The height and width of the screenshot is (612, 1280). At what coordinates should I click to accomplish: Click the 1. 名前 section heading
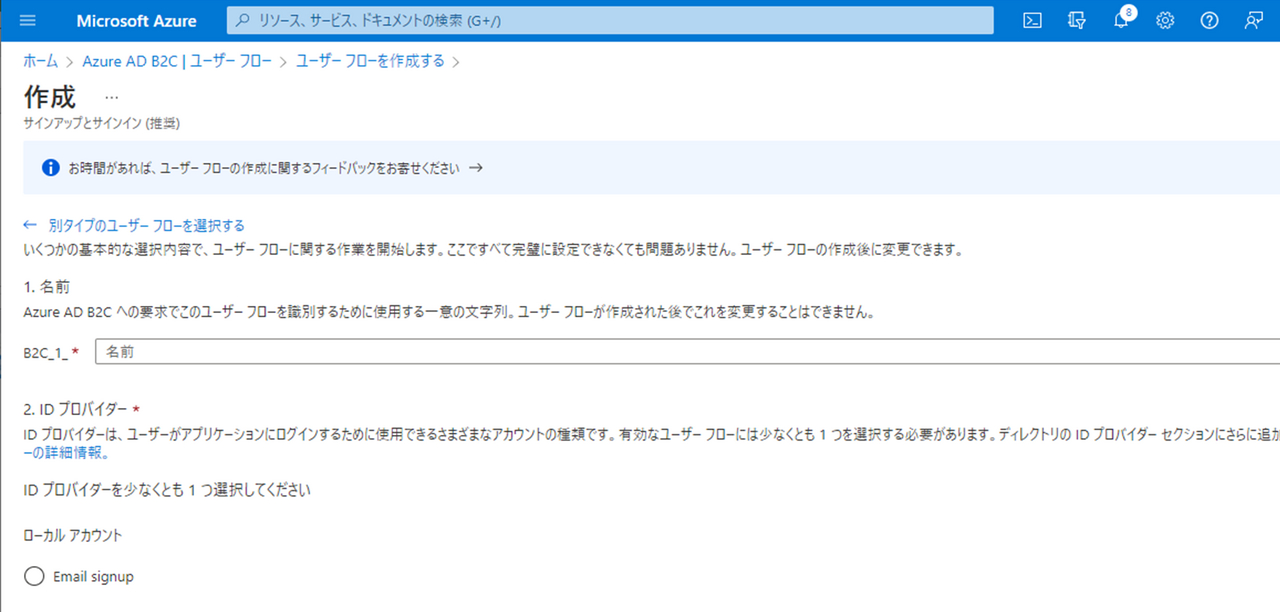pos(47,287)
